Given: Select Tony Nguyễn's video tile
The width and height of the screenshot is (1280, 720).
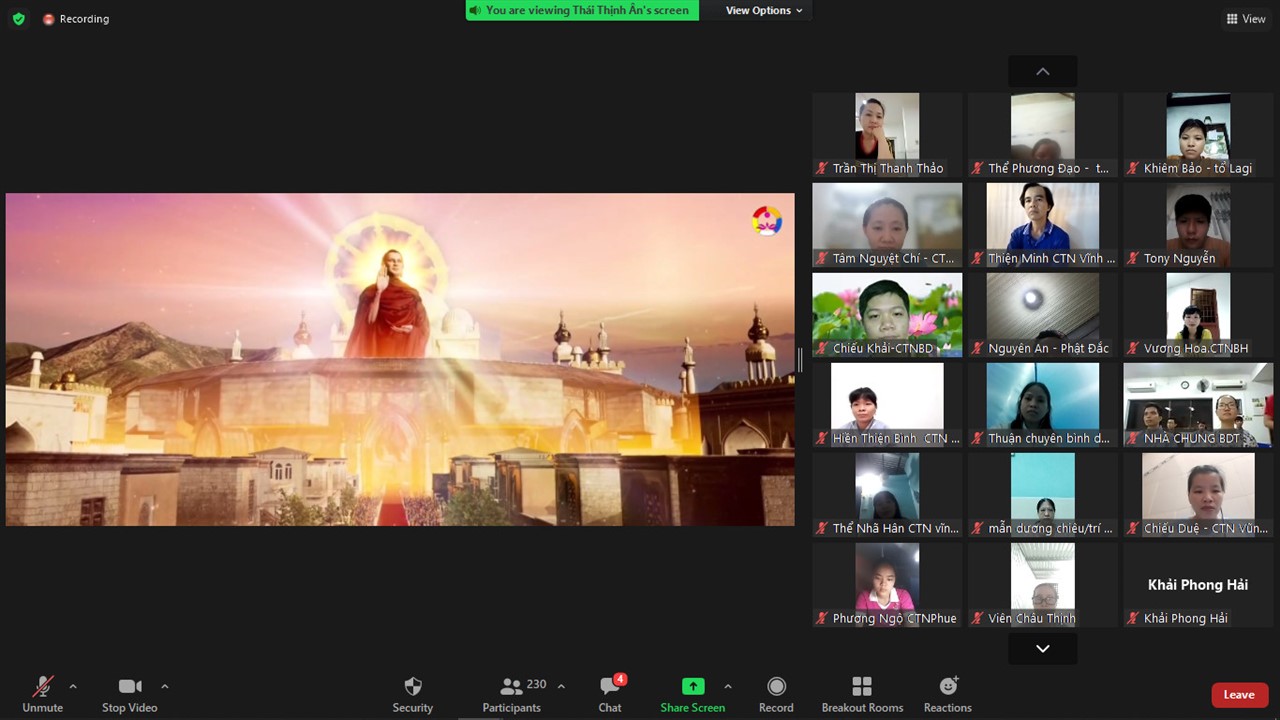Looking at the screenshot, I should pos(1198,225).
